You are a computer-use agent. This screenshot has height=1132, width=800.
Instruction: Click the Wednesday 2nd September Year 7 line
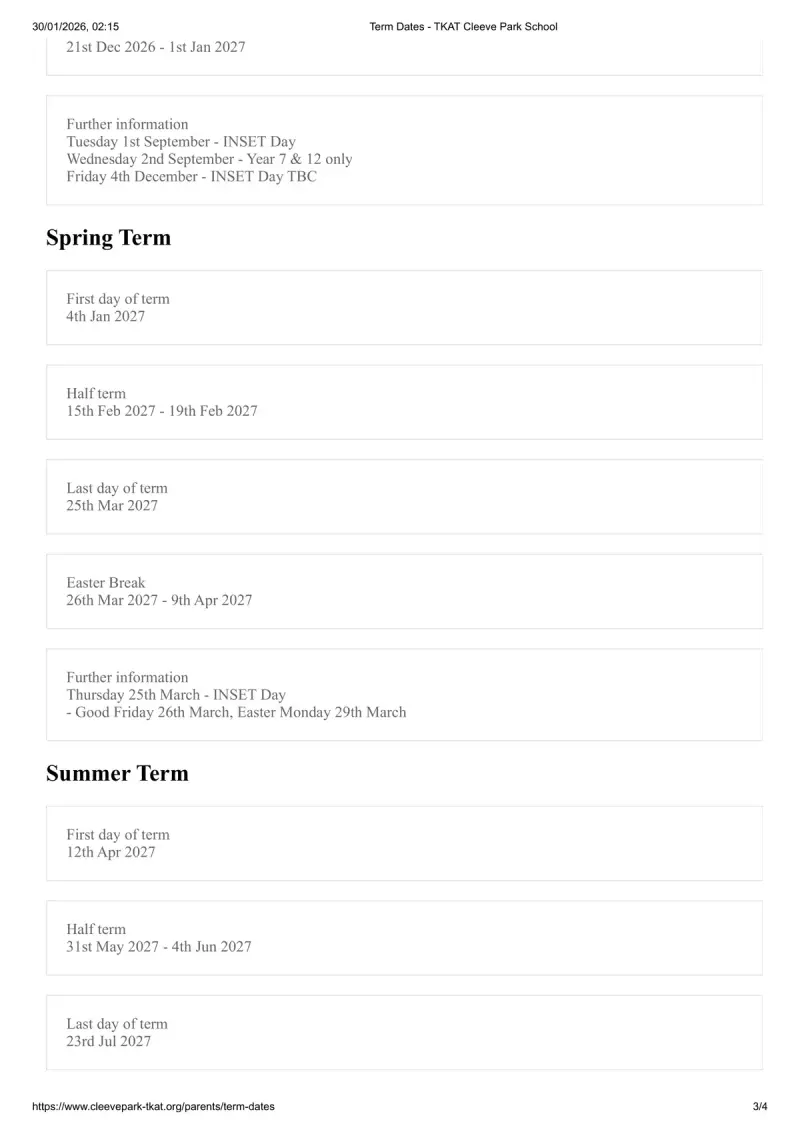click(x=209, y=159)
